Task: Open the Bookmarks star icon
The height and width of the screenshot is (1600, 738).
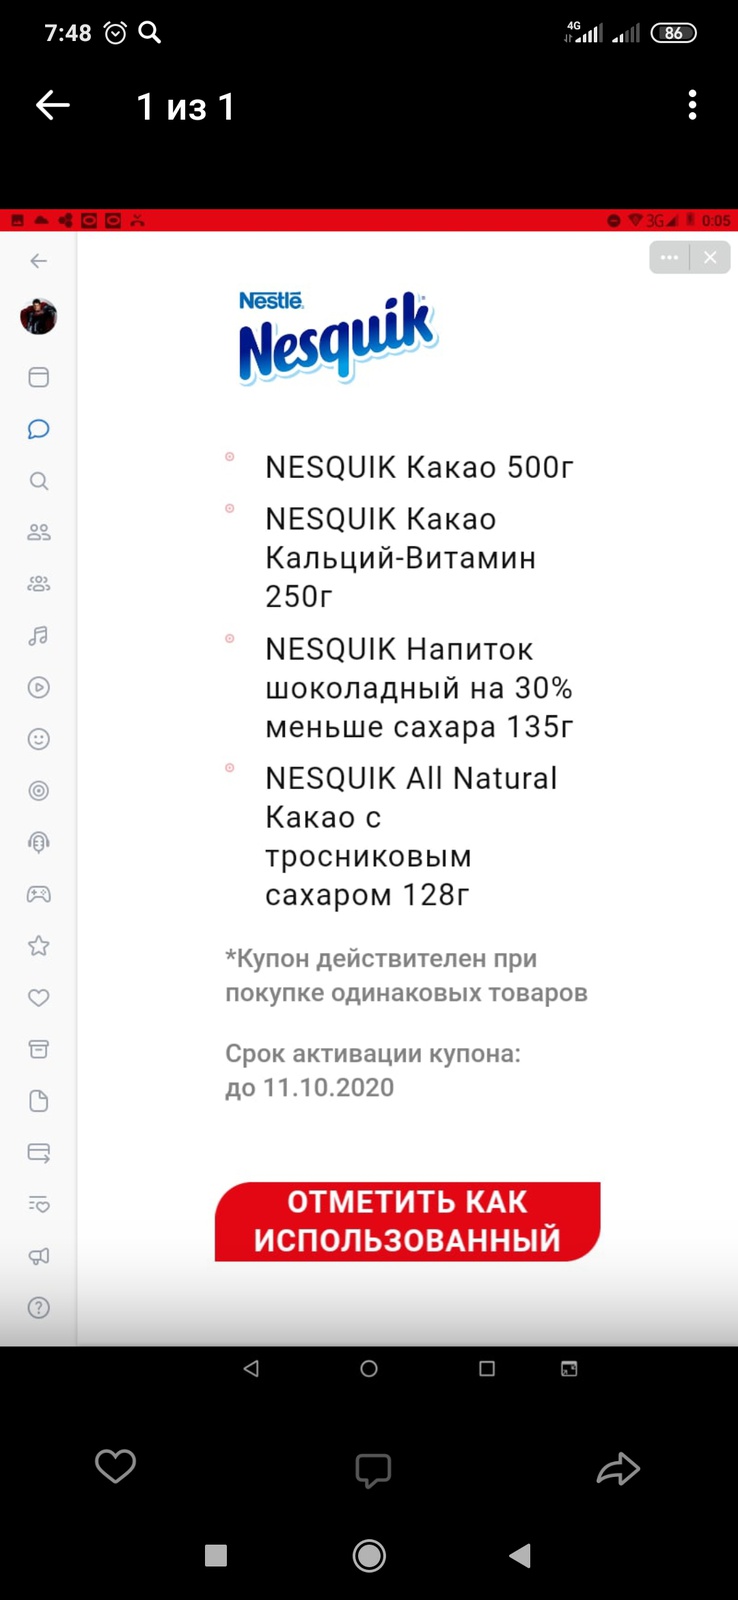Action: [39, 946]
